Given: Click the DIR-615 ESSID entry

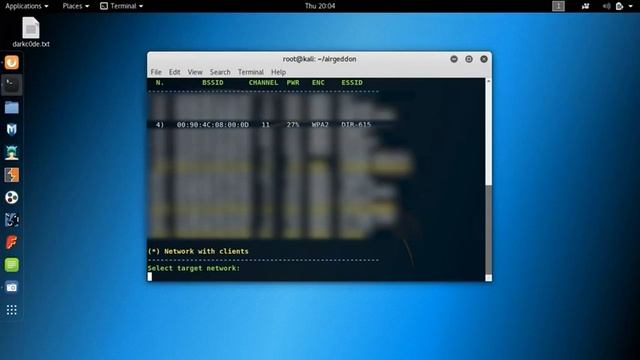Looking at the screenshot, I should (x=356, y=124).
